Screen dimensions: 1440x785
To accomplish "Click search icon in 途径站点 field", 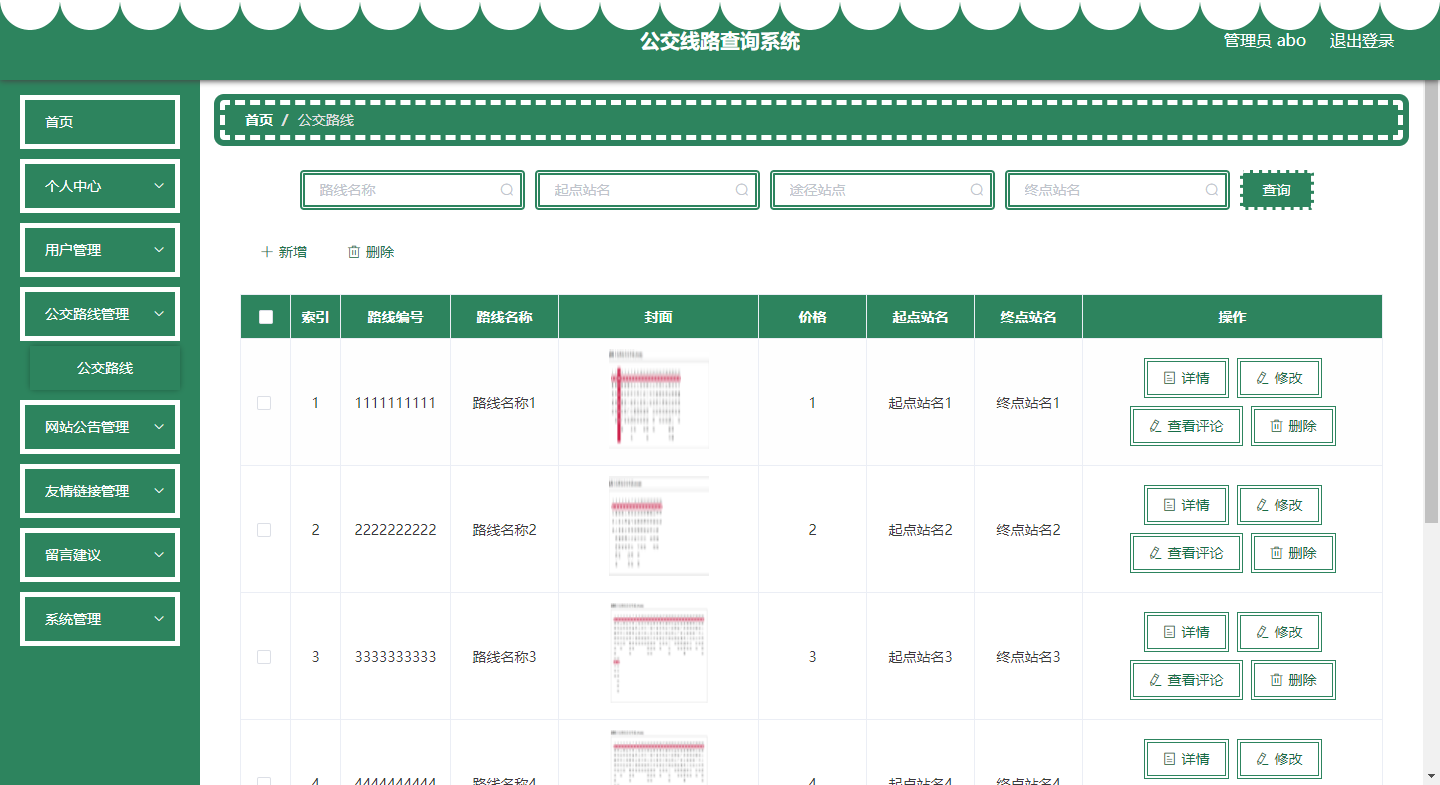I will (x=977, y=190).
